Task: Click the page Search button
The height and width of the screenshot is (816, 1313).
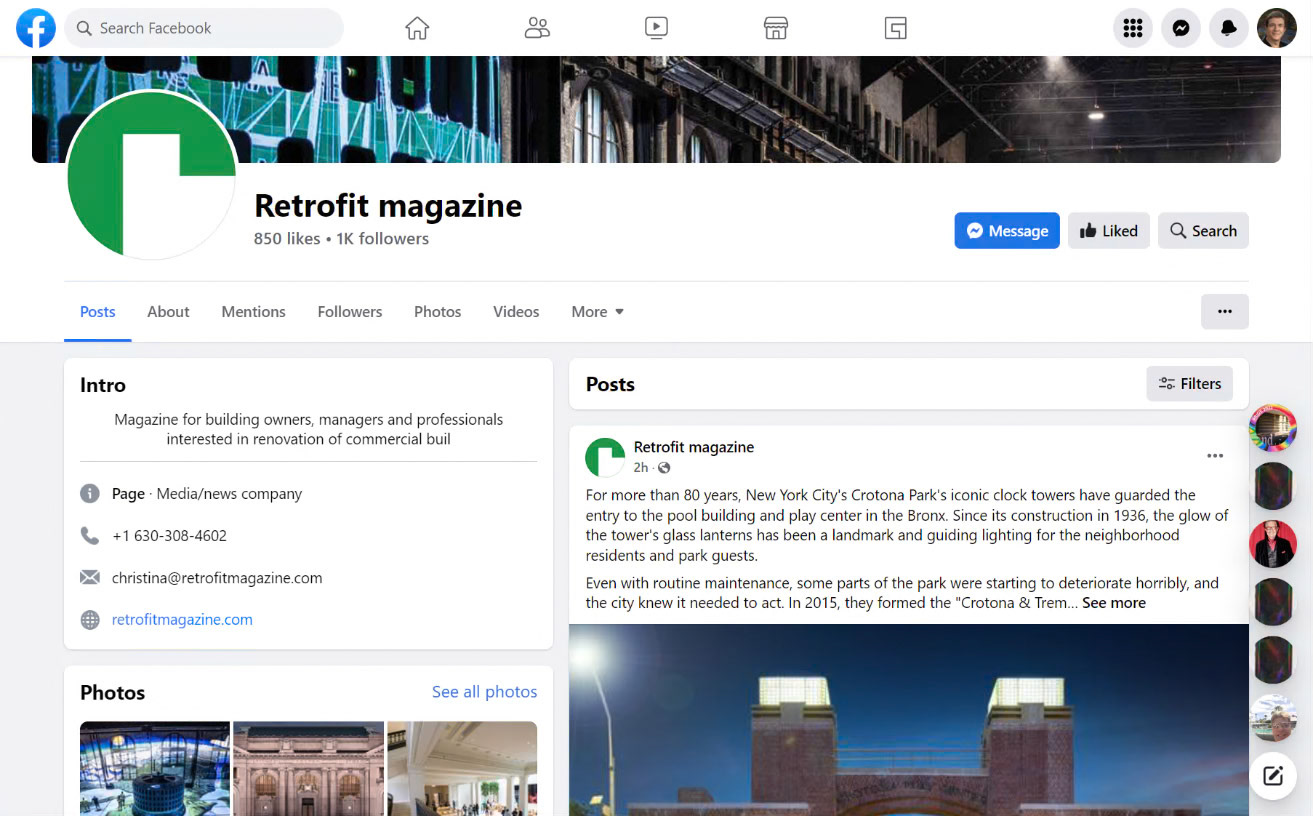Action: pos(1203,231)
